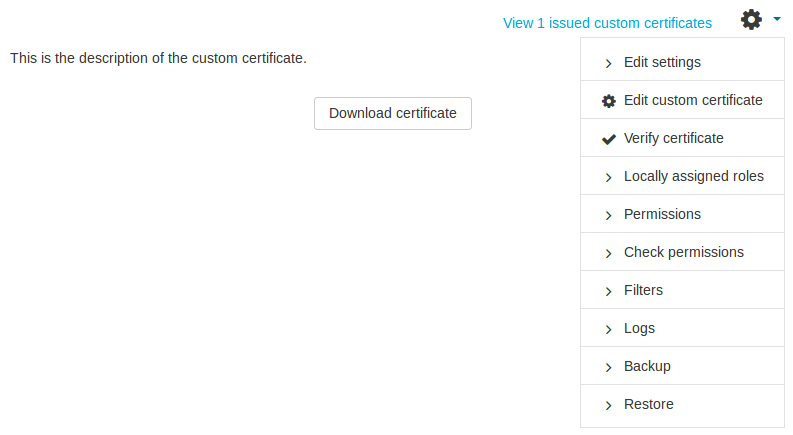
Task: Click the chevron beside Check permissions
Action: coord(609,253)
